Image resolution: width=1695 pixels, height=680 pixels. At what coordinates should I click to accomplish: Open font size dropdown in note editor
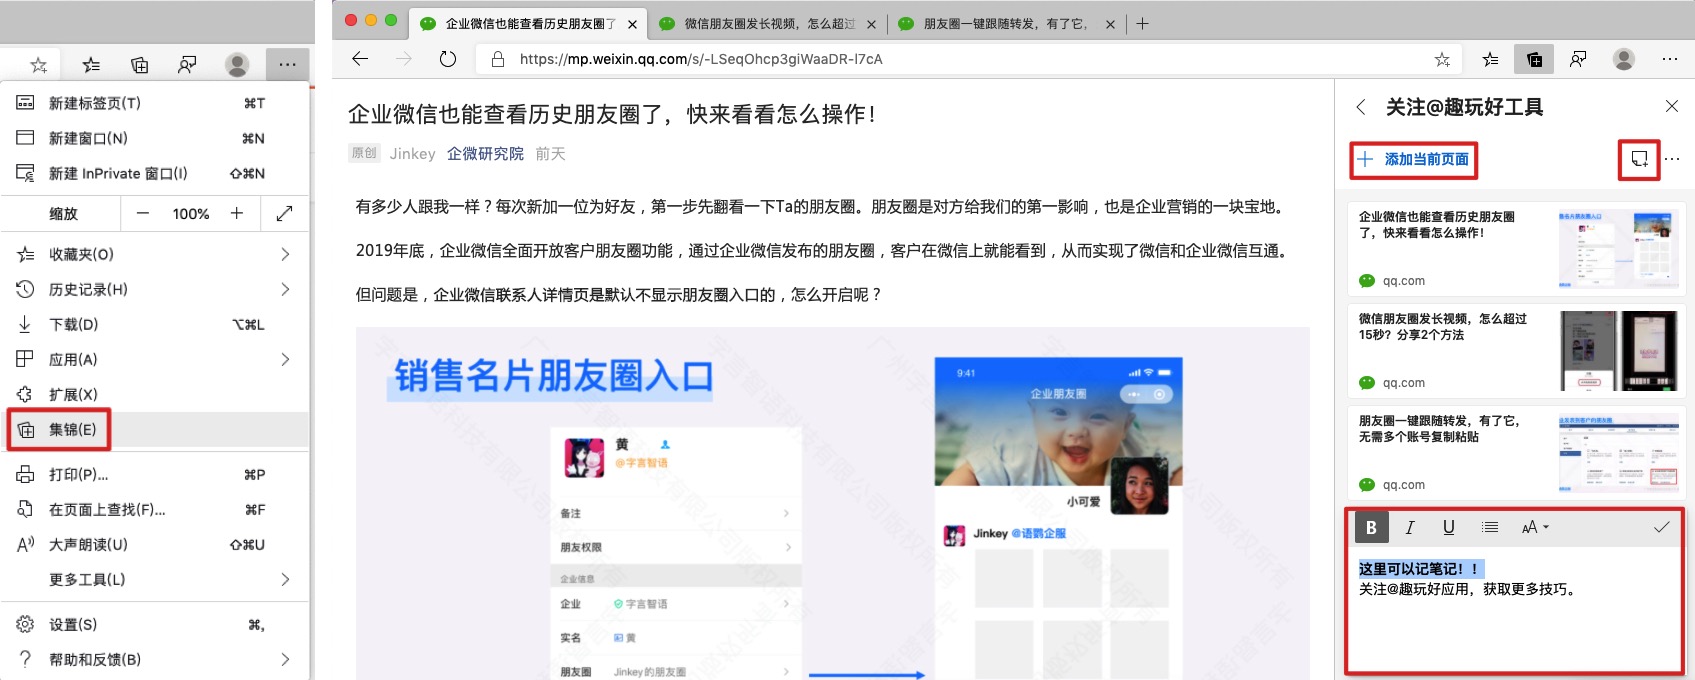[1535, 527]
